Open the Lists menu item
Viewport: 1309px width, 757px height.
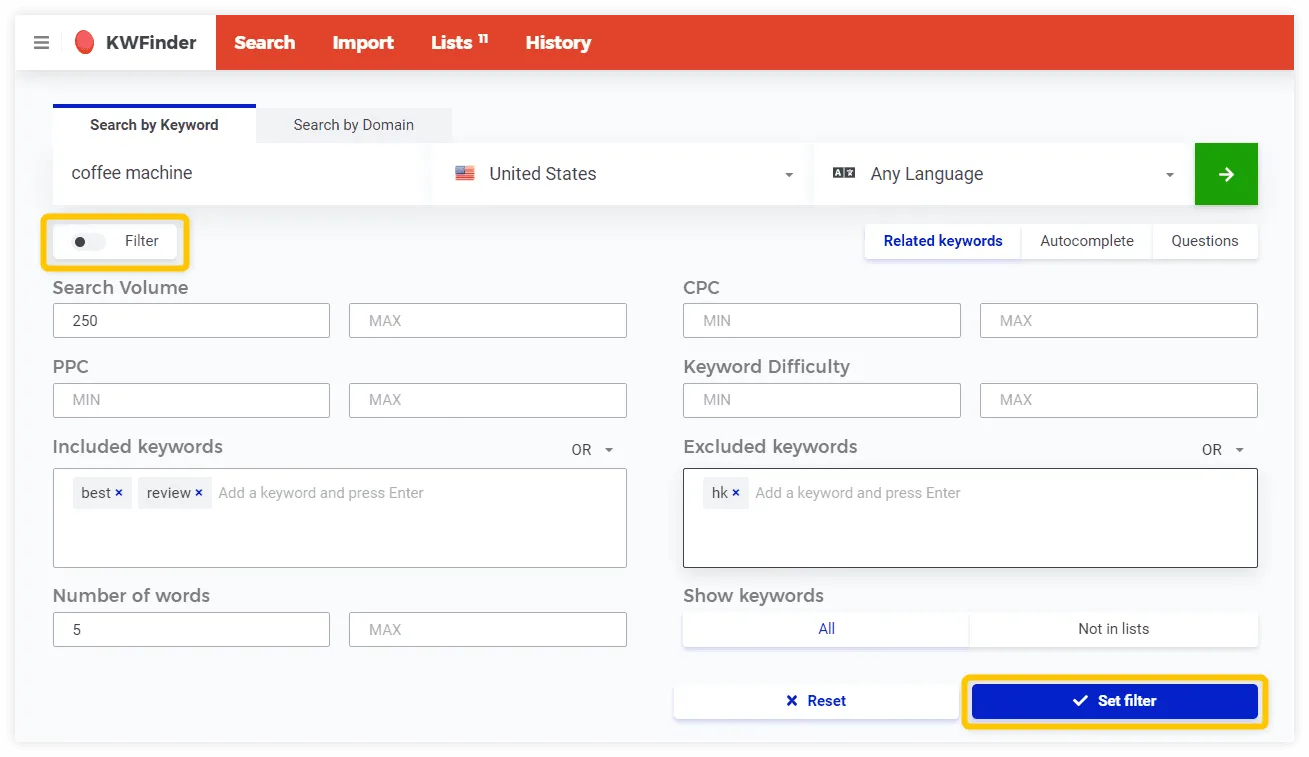[x=459, y=43]
